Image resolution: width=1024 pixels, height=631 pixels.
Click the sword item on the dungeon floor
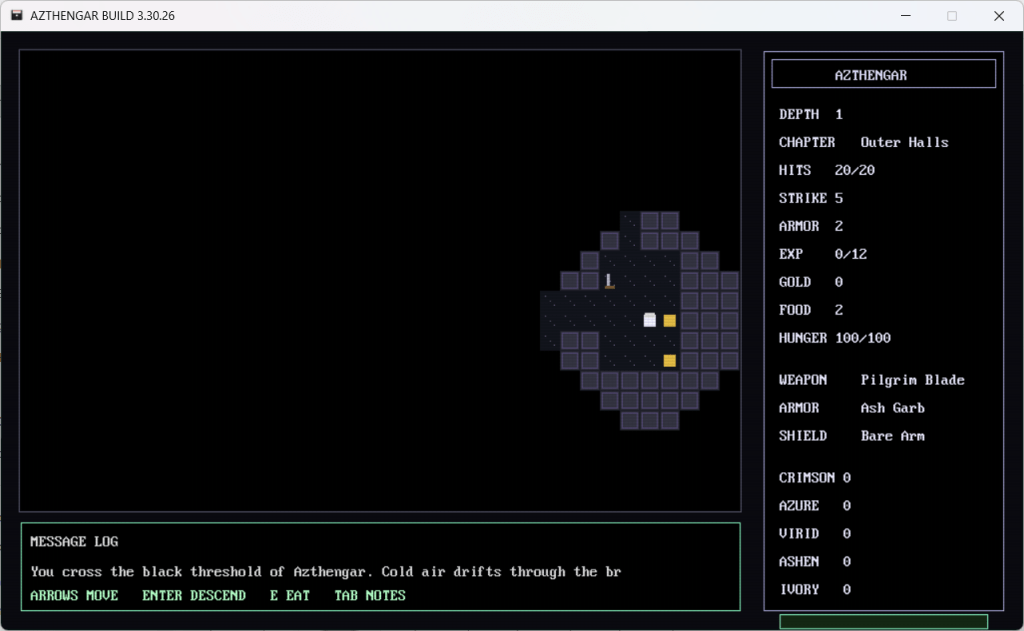coord(609,281)
